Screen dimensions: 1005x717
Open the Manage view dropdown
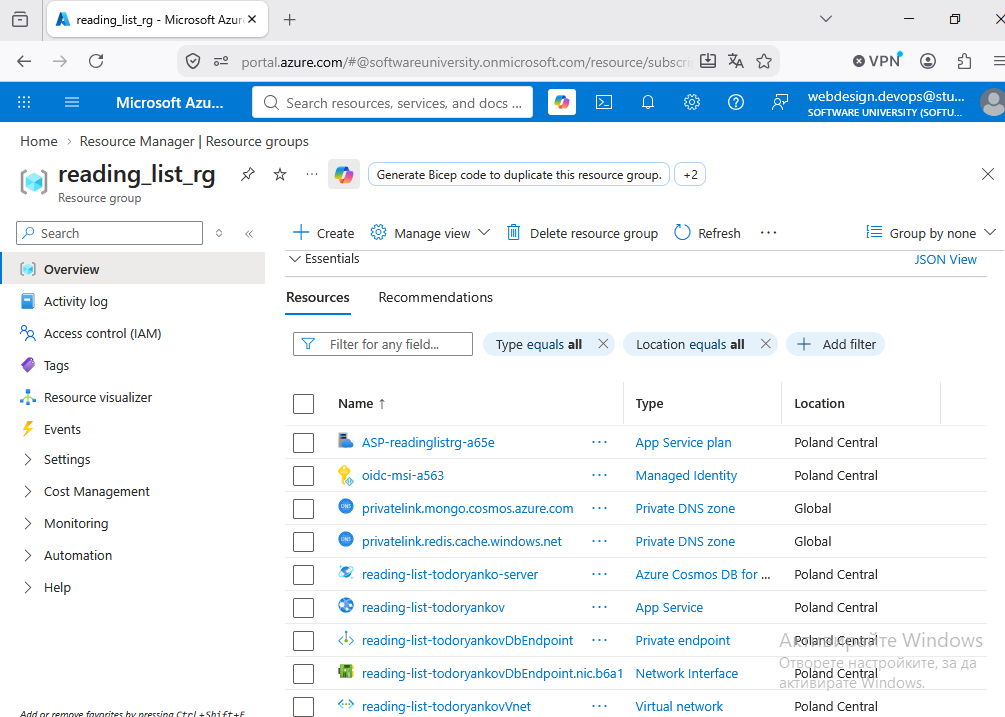430,233
